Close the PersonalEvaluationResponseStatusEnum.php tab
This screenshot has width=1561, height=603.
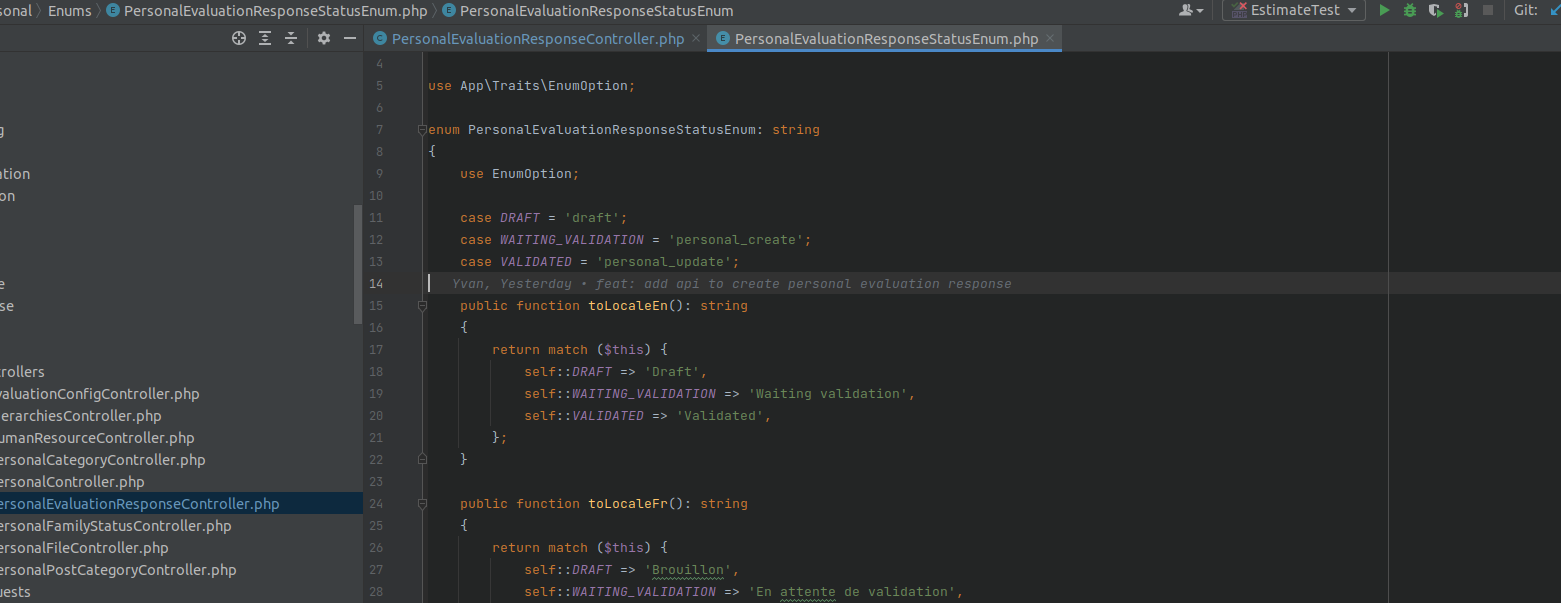(x=1050, y=39)
